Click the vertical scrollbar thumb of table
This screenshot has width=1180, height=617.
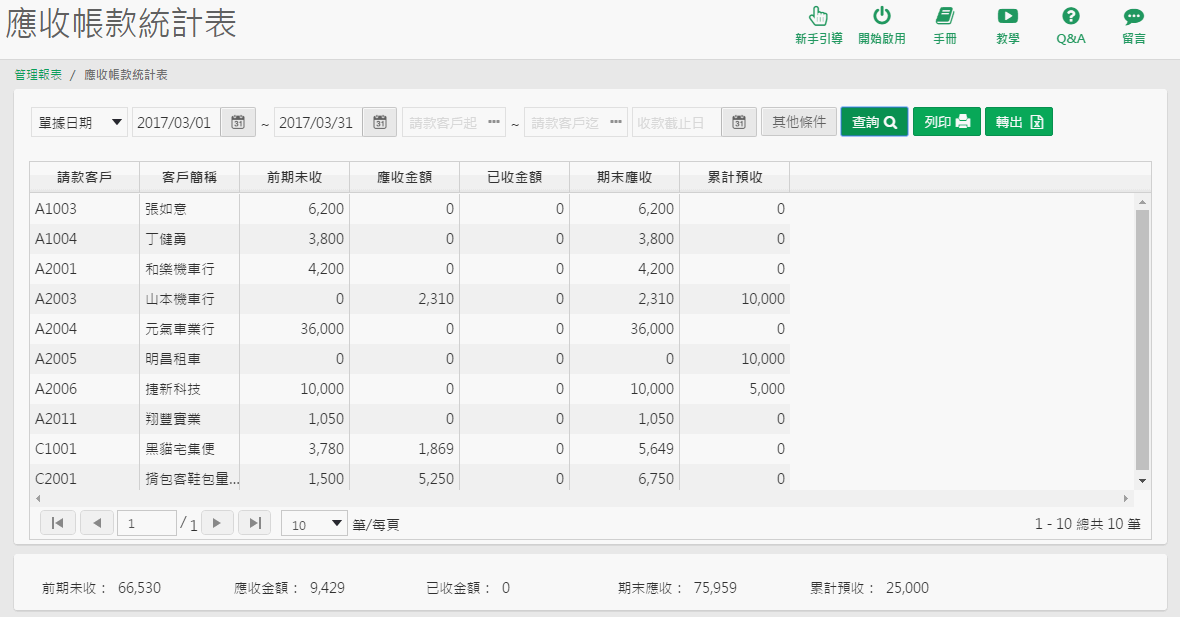pos(1142,340)
